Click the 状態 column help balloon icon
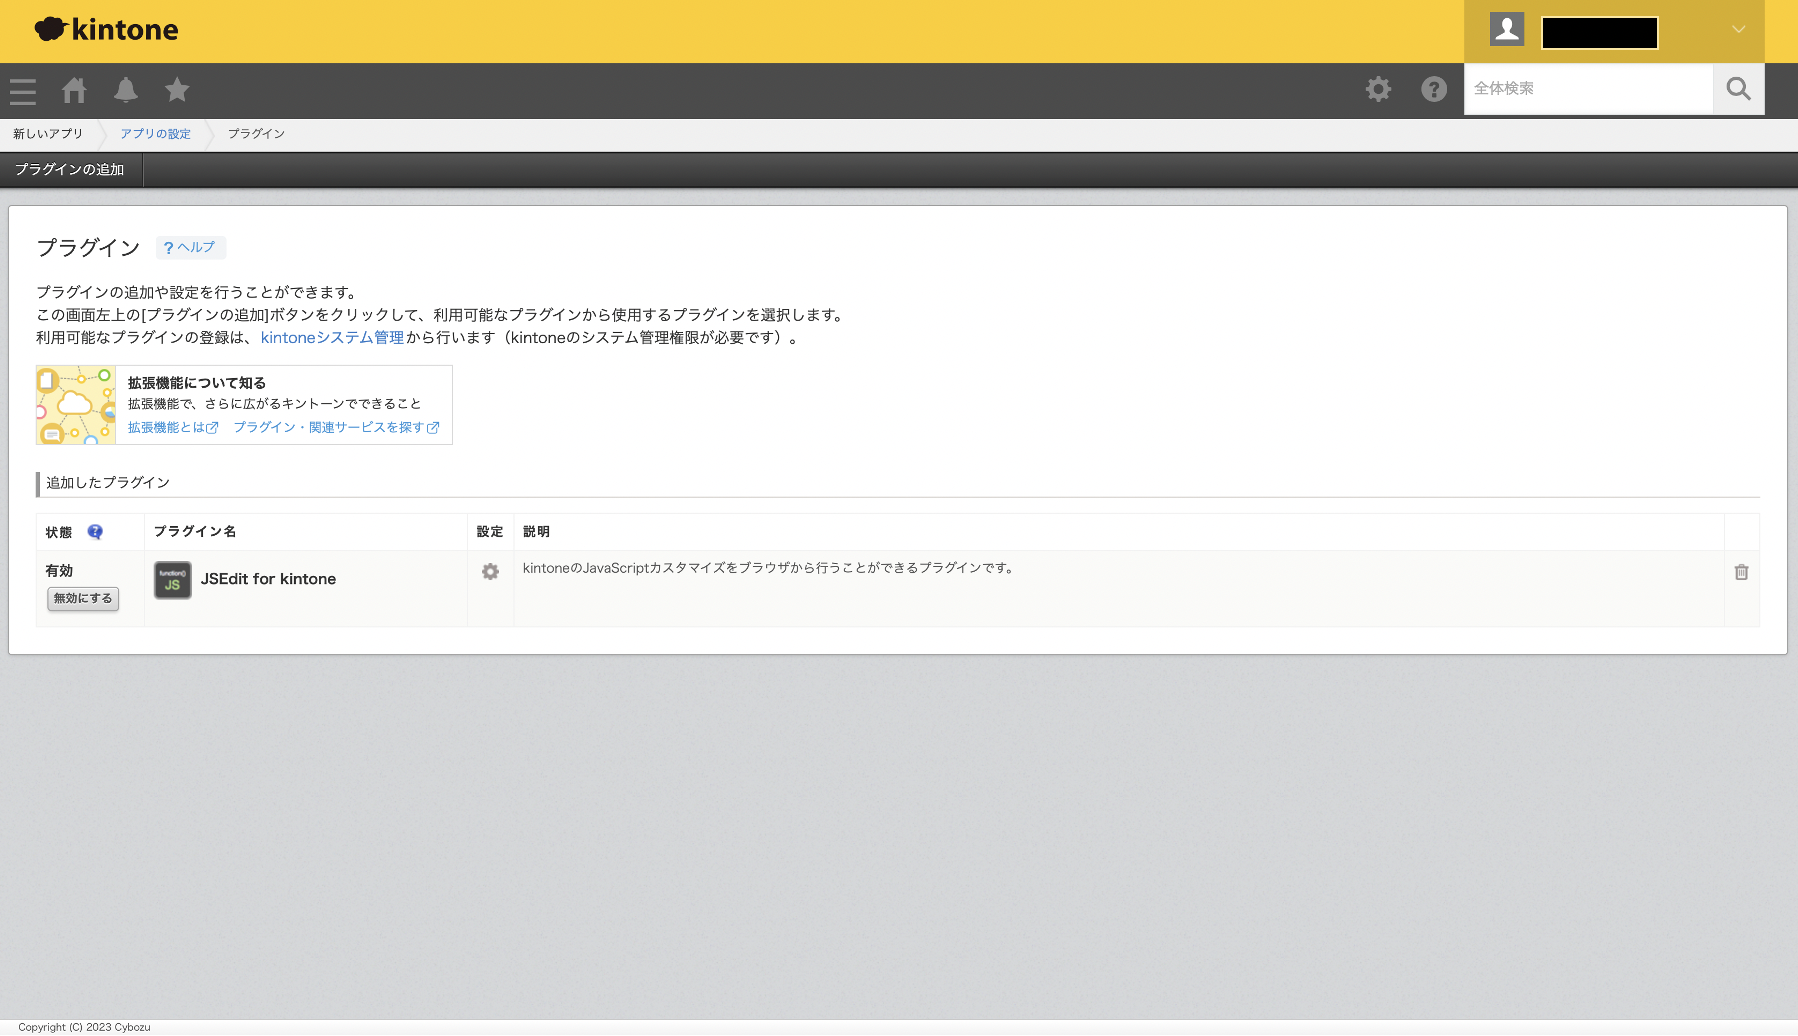 pyautogui.click(x=95, y=531)
